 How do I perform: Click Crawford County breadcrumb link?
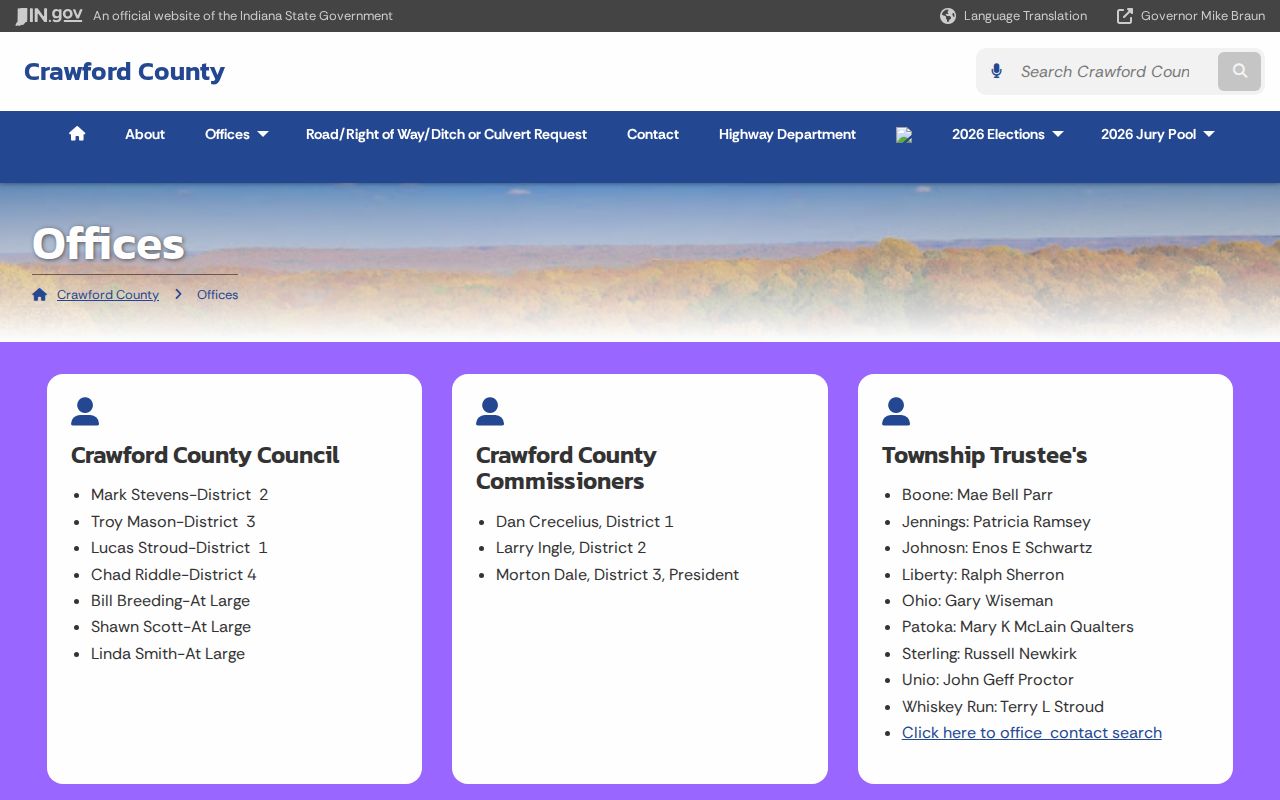[x=108, y=294]
